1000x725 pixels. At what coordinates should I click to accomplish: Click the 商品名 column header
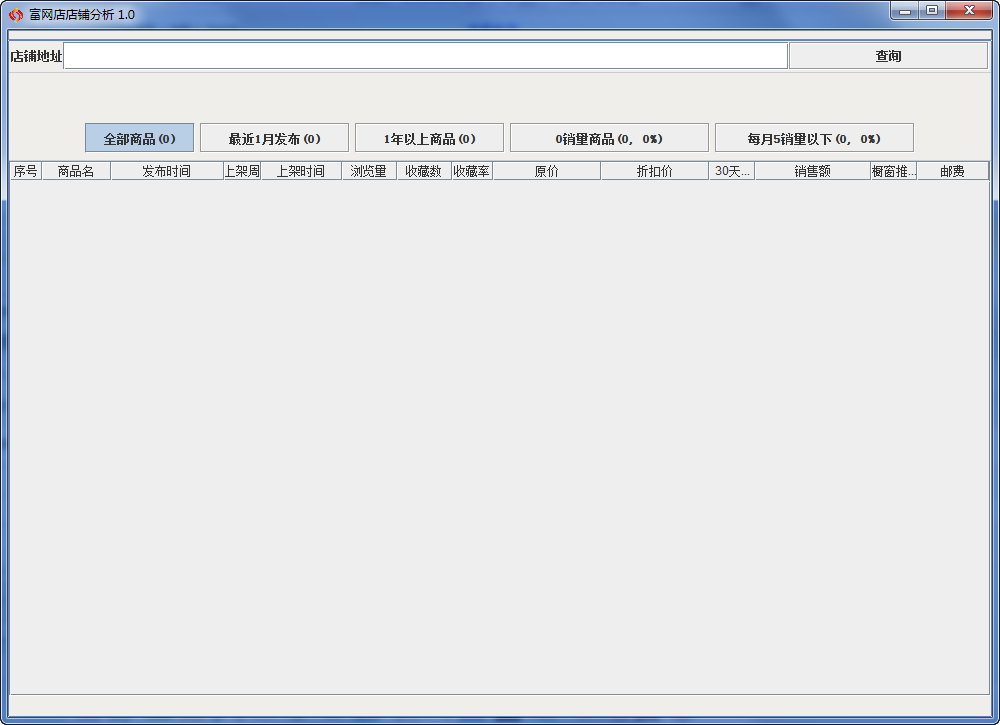point(75,170)
